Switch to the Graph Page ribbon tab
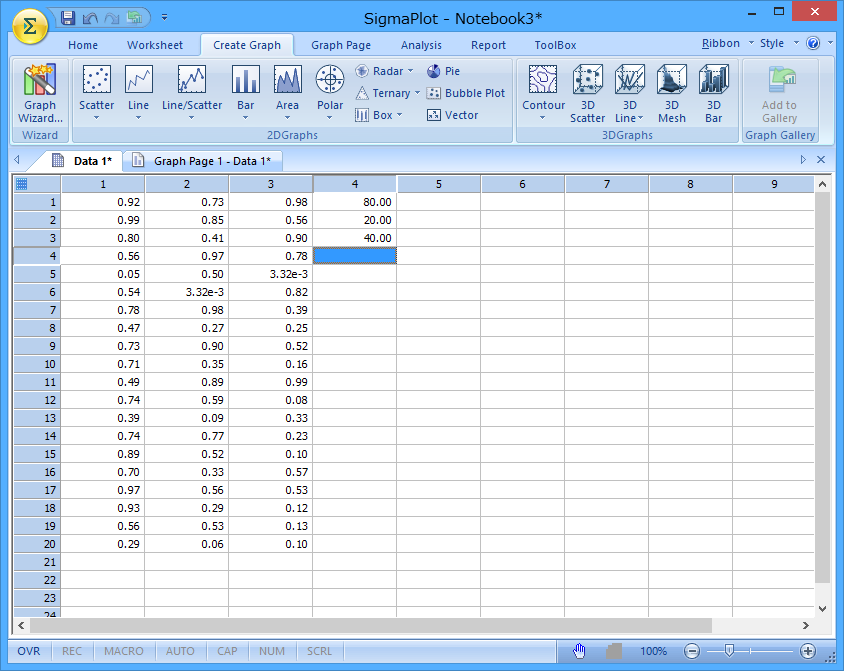Image resolution: width=844 pixels, height=671 pixels. 341,45
